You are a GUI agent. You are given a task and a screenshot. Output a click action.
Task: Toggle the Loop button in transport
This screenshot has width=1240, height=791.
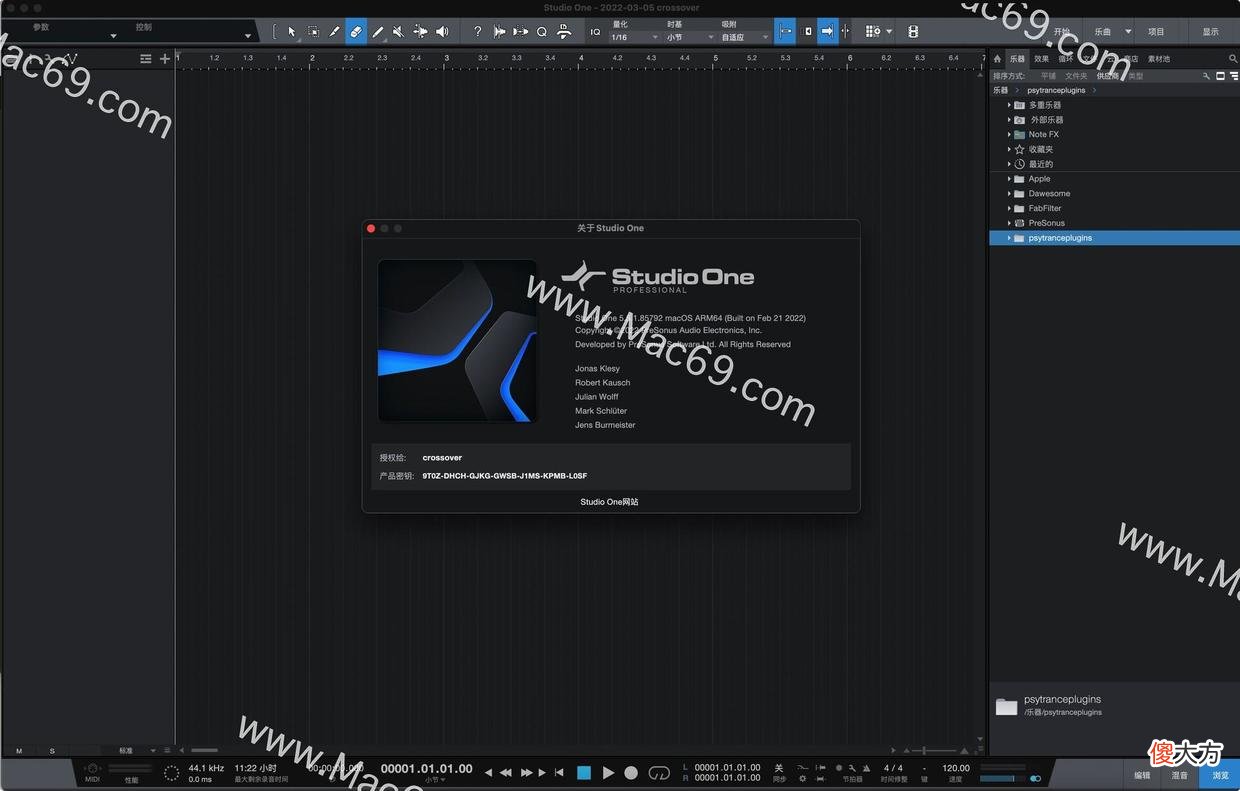[658, 772]
